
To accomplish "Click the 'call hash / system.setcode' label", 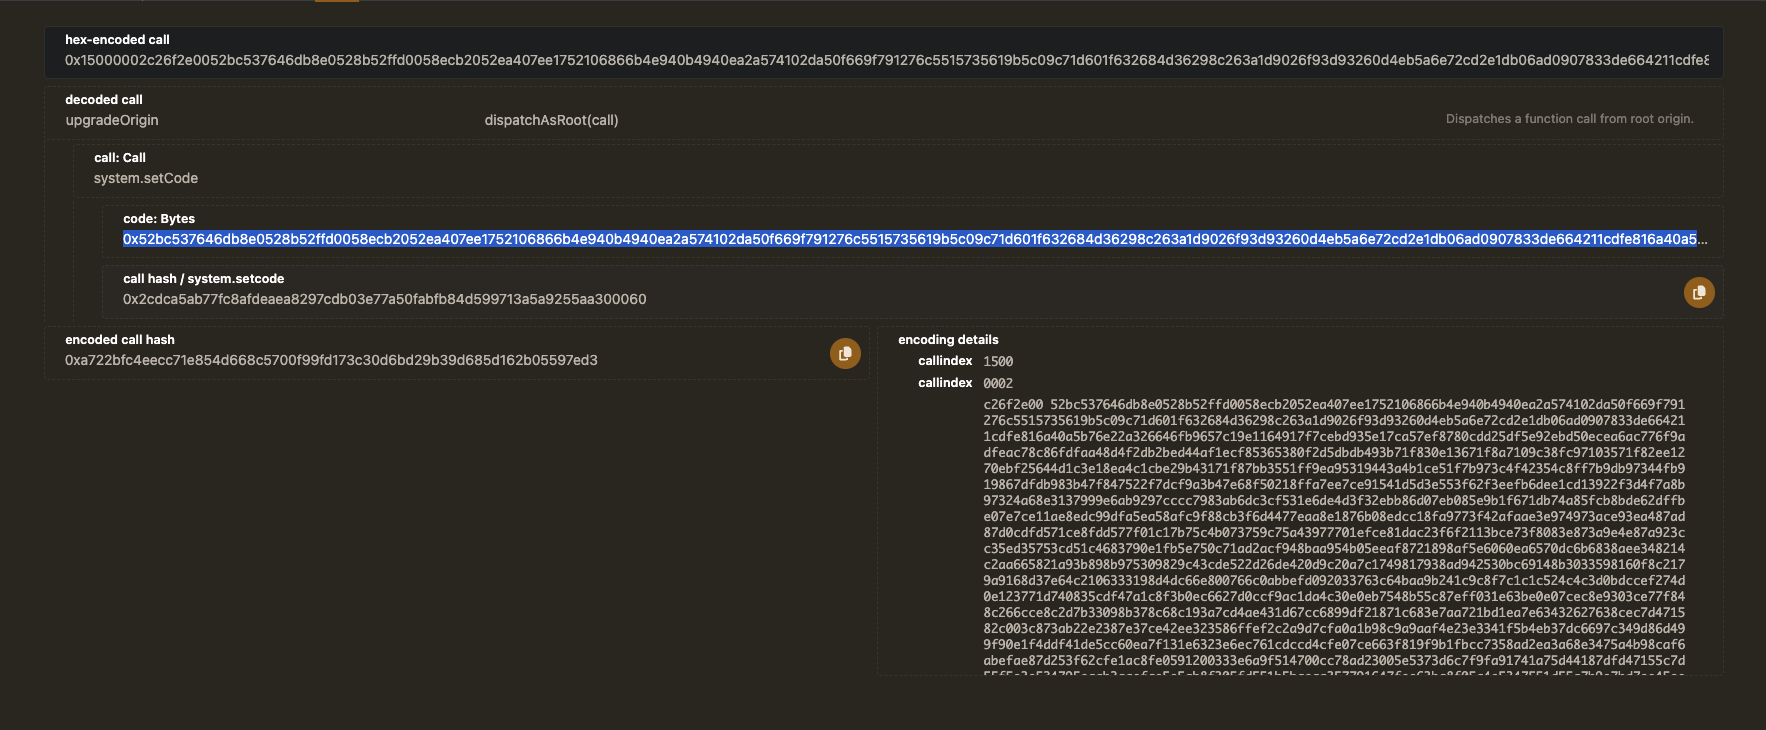I will [203, 279].
